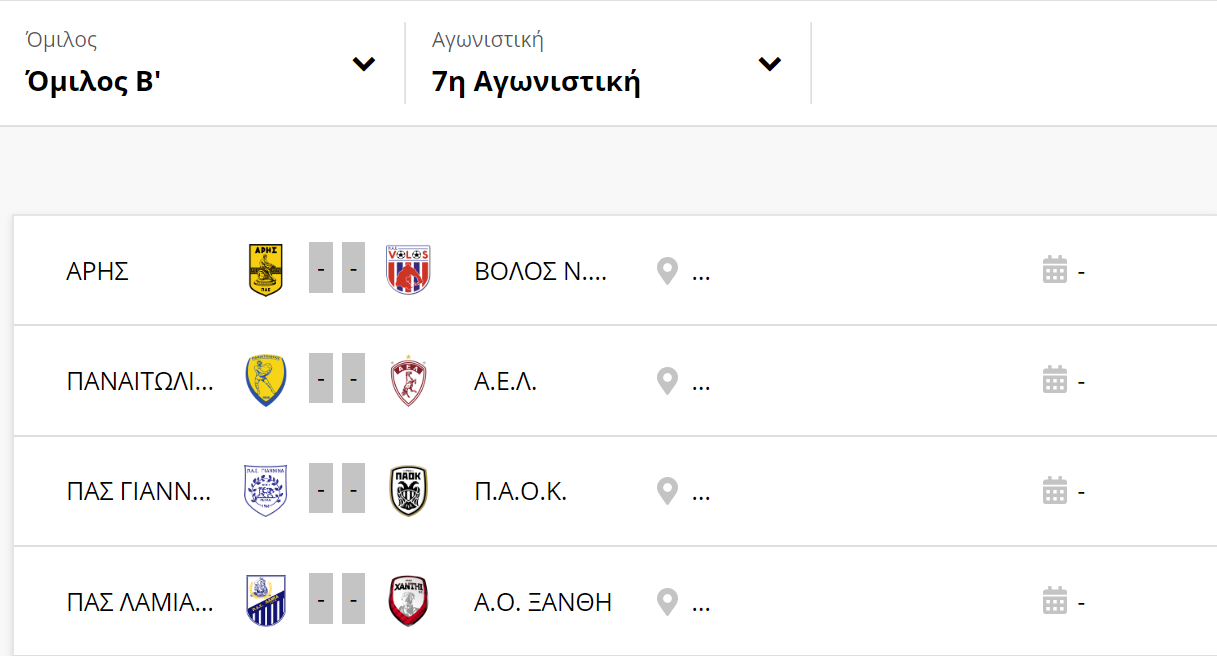Screen dimensions: 1217x656
Task: Click the Α.Ε.Λ. maroon crest
Action: coord(408,381)
